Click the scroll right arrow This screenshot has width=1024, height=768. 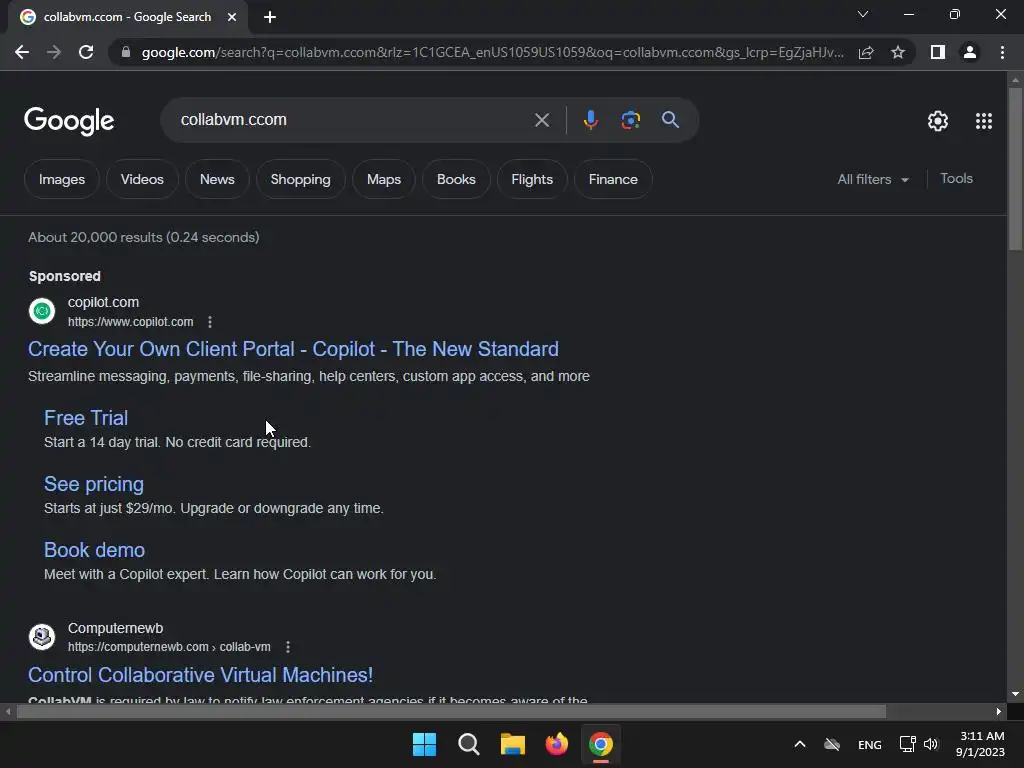coord(999,711)
